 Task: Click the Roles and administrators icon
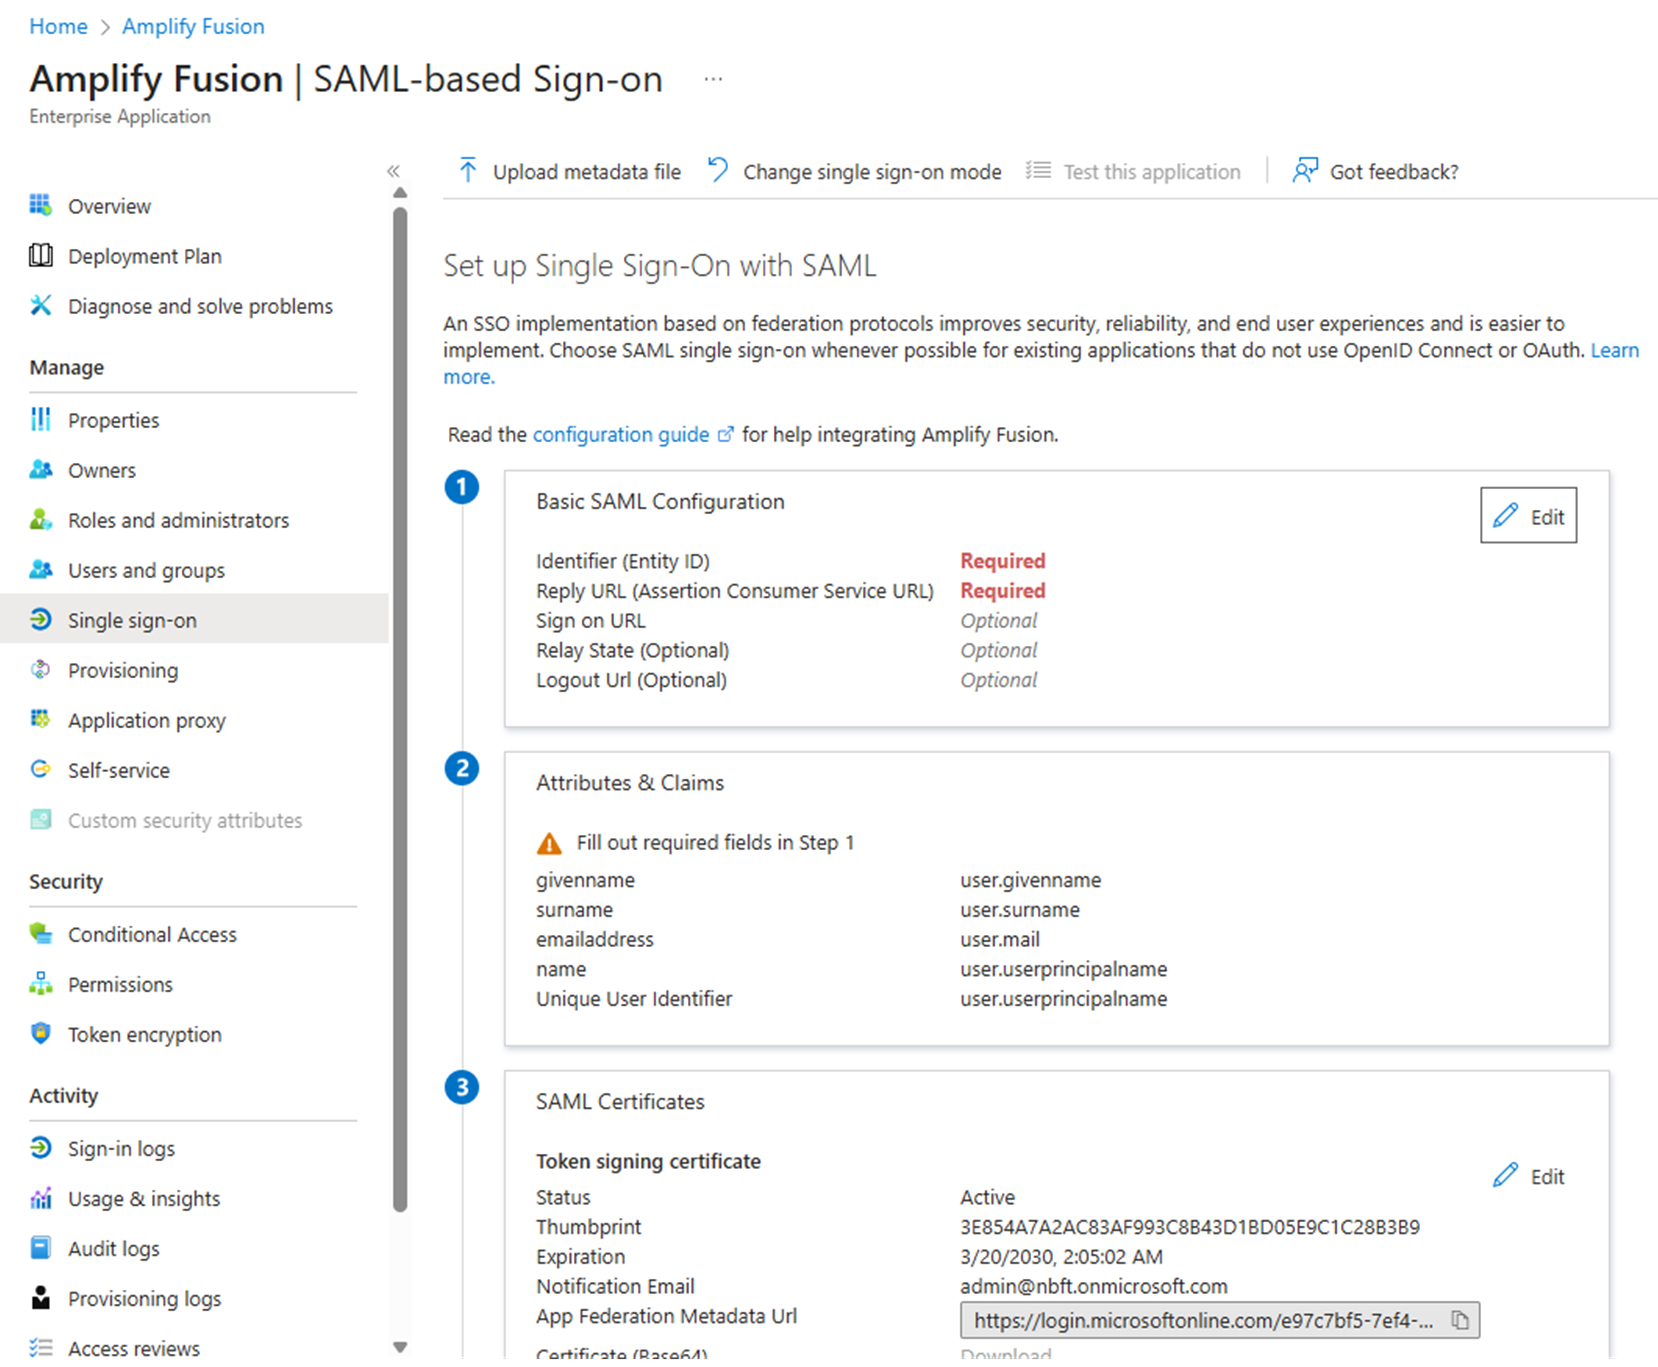pyautogui.click(x=40, y=519)
